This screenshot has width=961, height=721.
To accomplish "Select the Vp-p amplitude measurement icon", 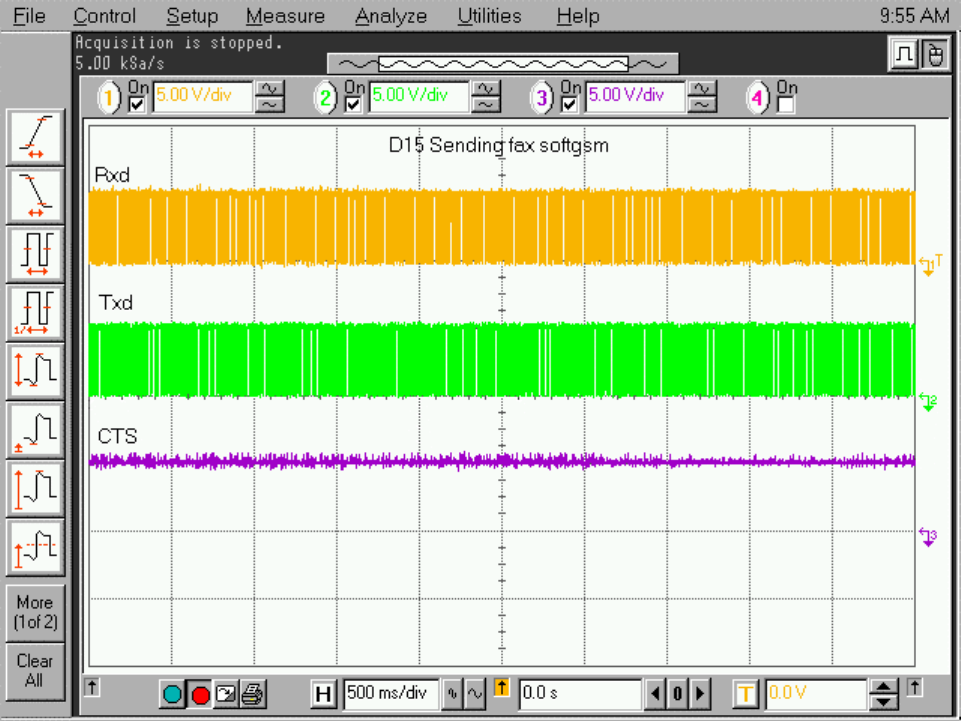I will tap(36, 372).
